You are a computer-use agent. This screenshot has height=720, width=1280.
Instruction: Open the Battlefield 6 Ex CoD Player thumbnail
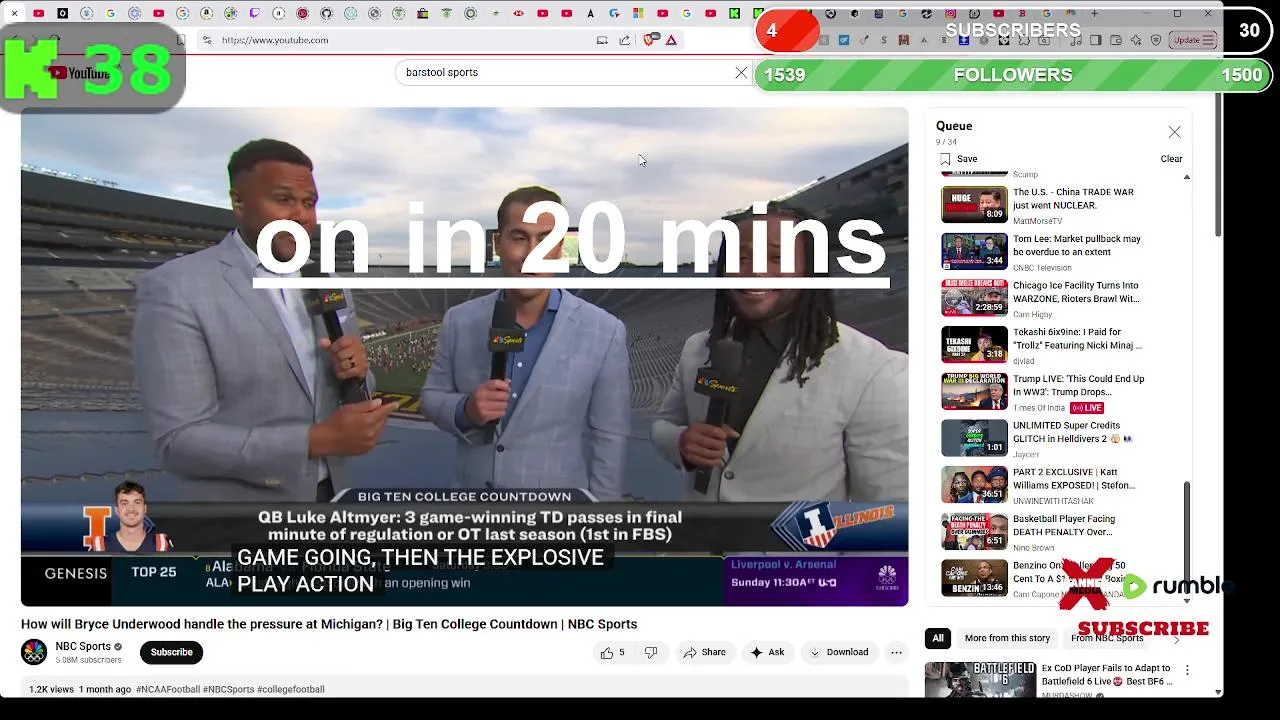click(980, 680)
